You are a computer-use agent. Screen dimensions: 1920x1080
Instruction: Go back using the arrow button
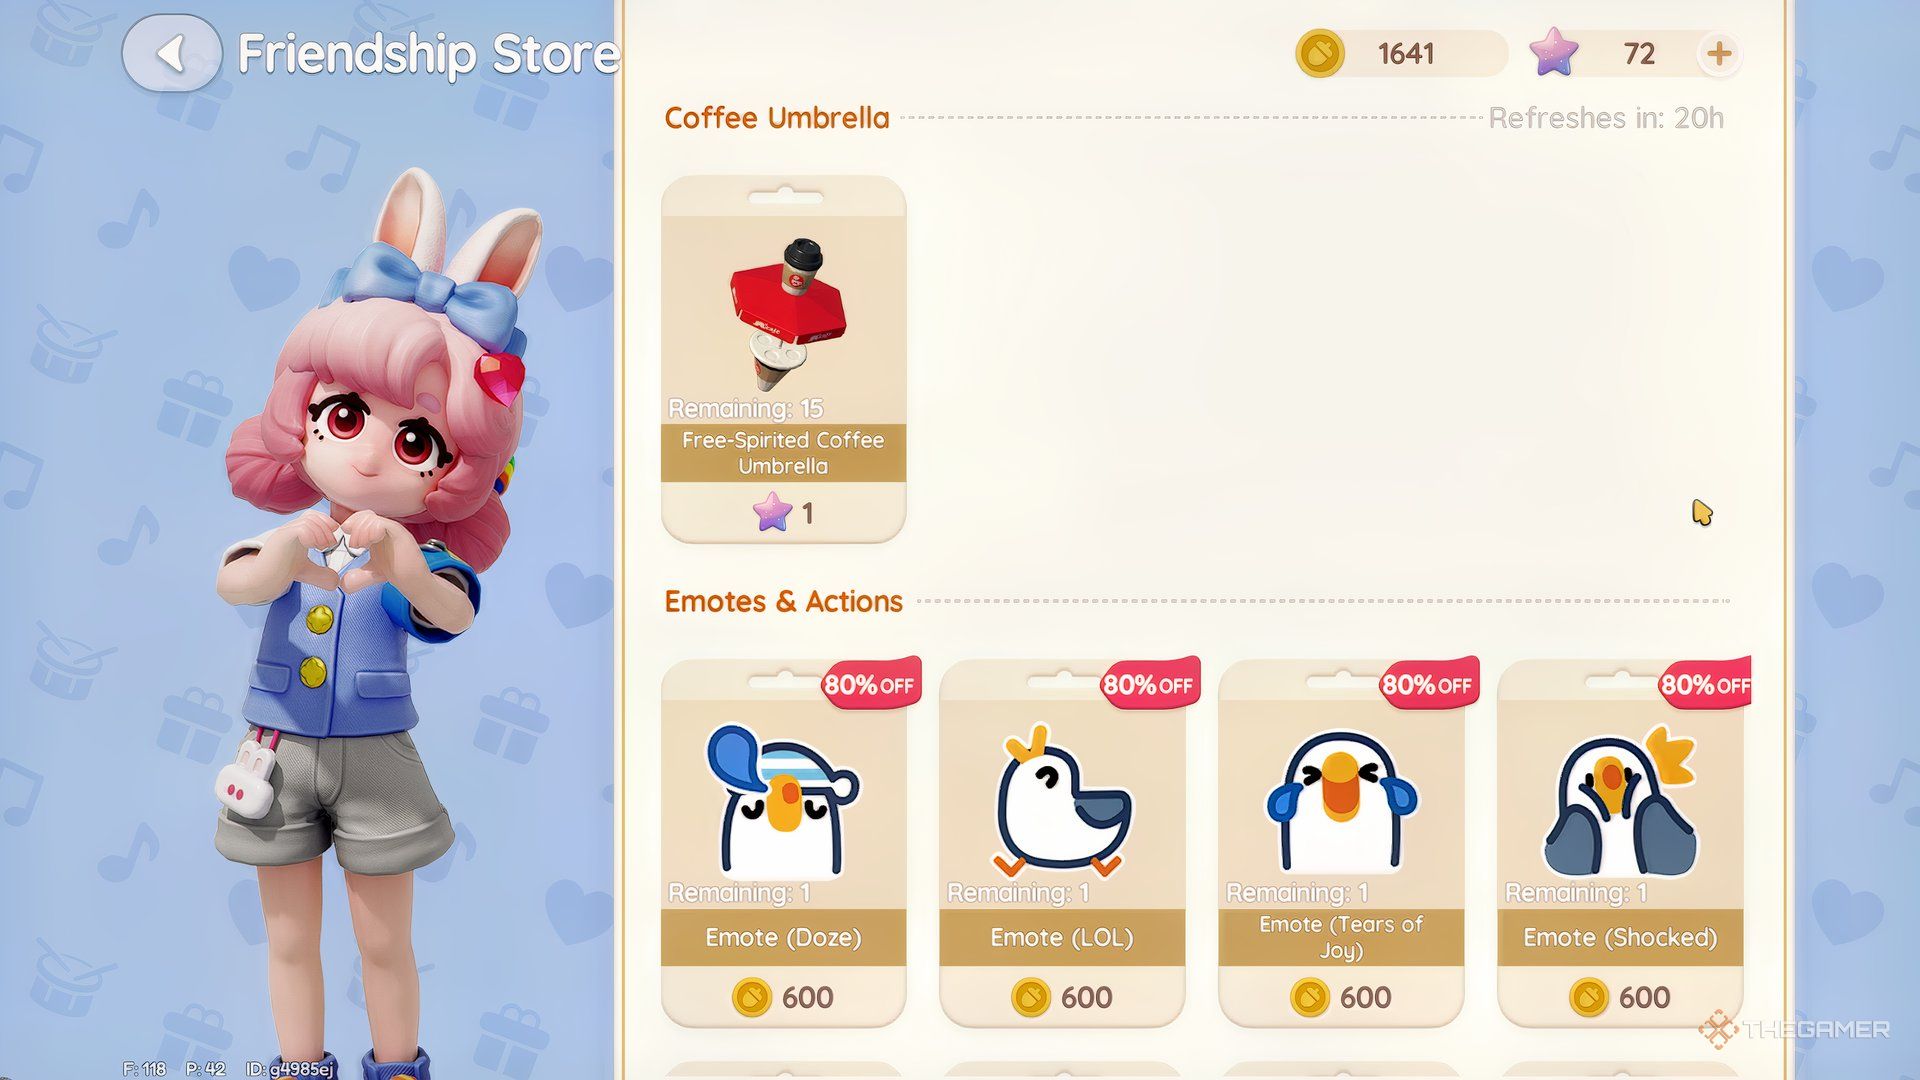pos(171,53)
